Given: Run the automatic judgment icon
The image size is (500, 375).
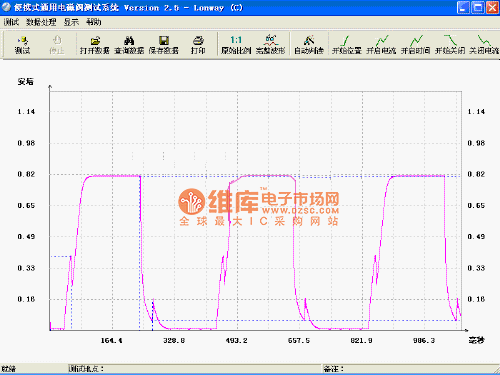Looking at the screenshot, I should [309, 45].
